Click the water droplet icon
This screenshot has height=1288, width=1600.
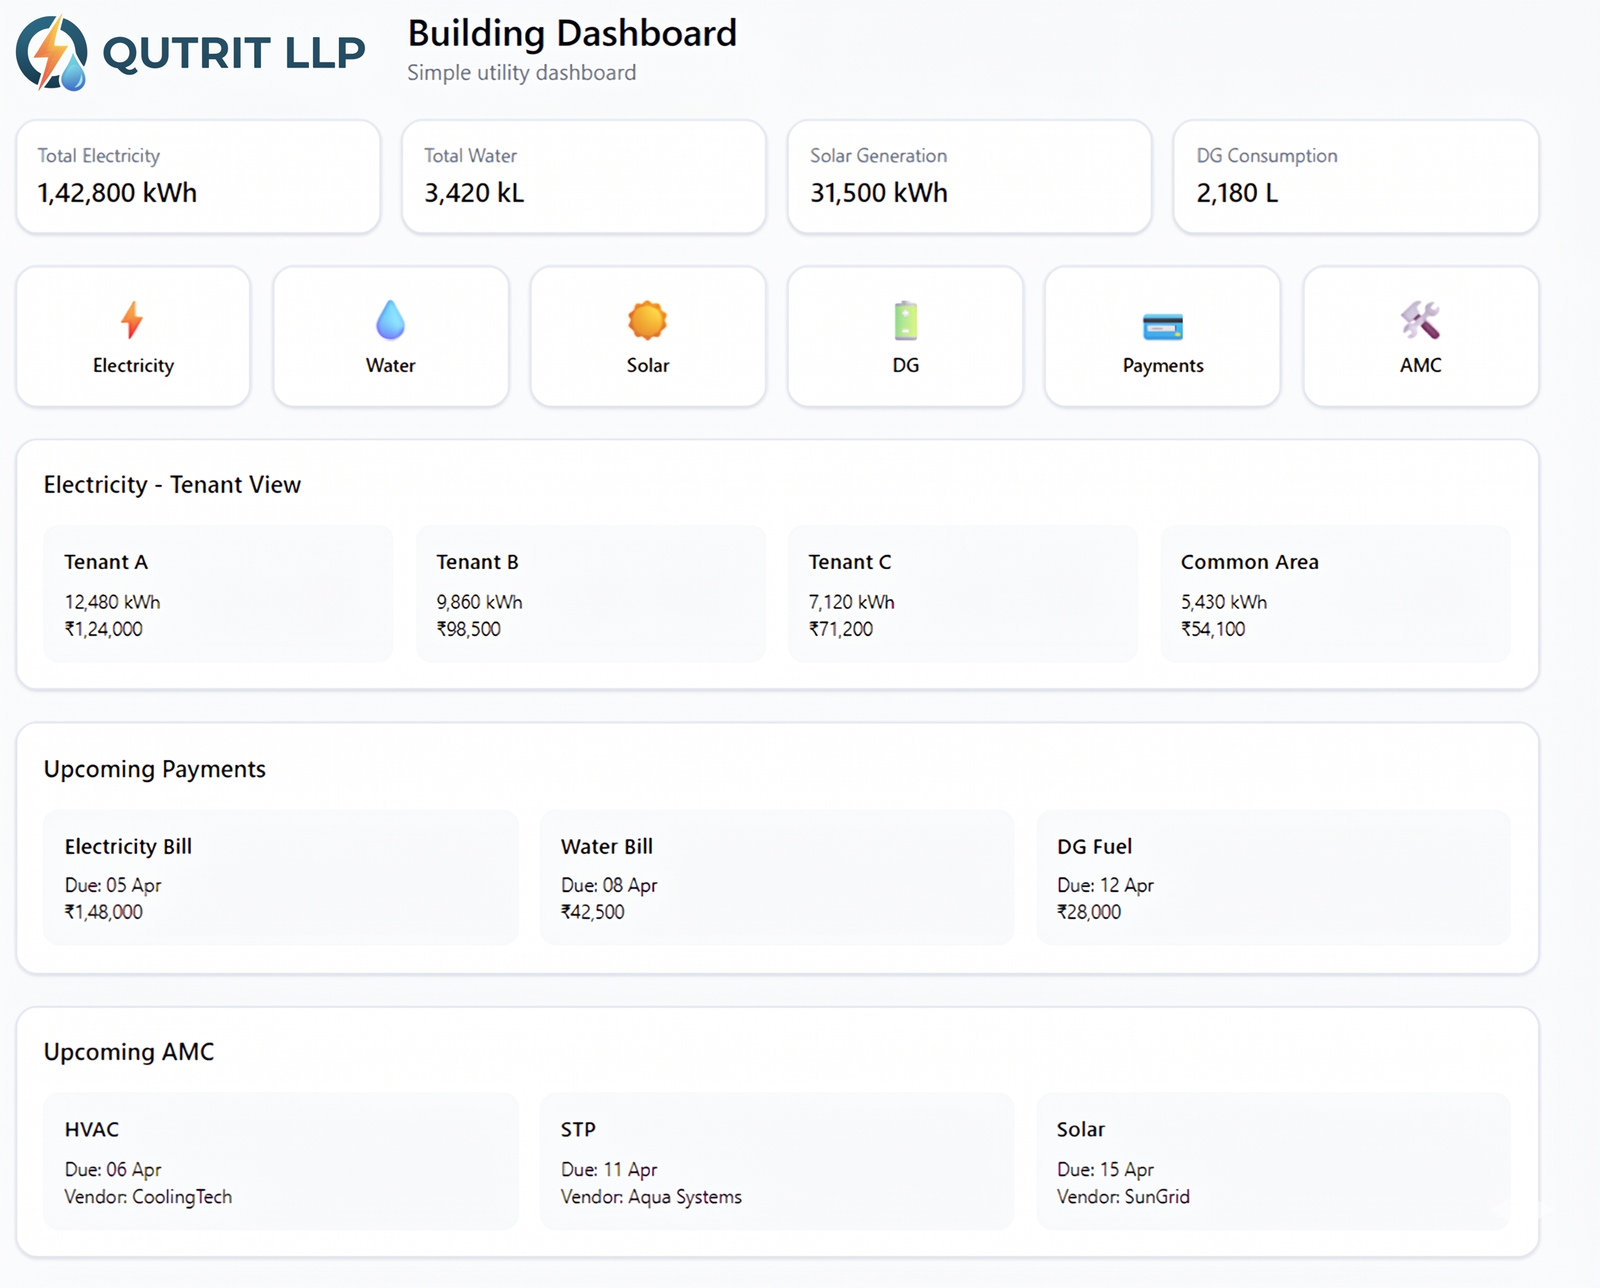point(390,320)
